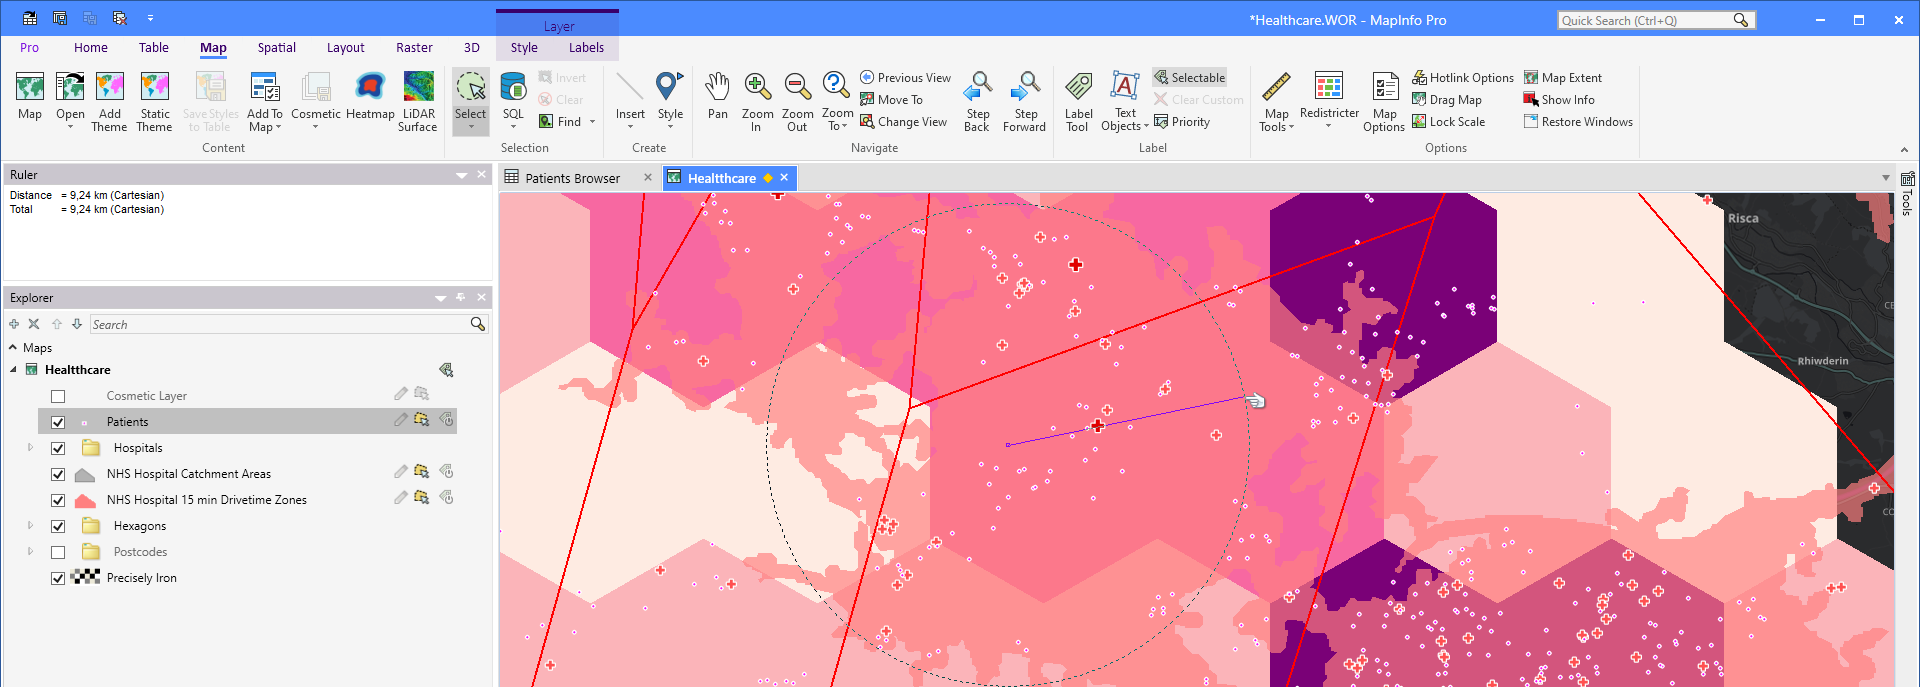Open the Home ribbon tab
Image resolution: width=1920 pixels, height=687 pixels.
point(91,48)
